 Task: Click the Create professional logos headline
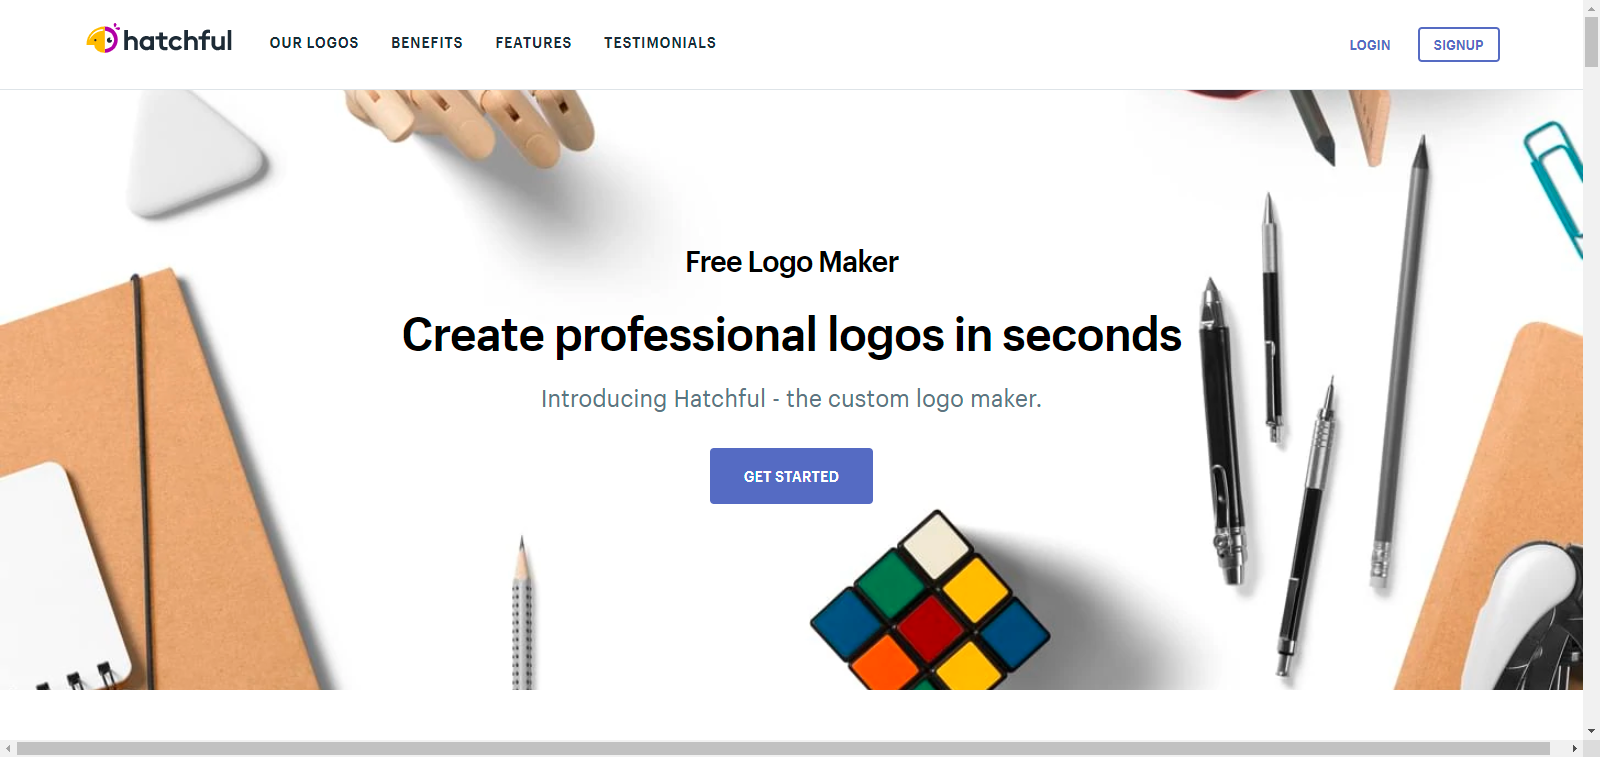[792, 335]
